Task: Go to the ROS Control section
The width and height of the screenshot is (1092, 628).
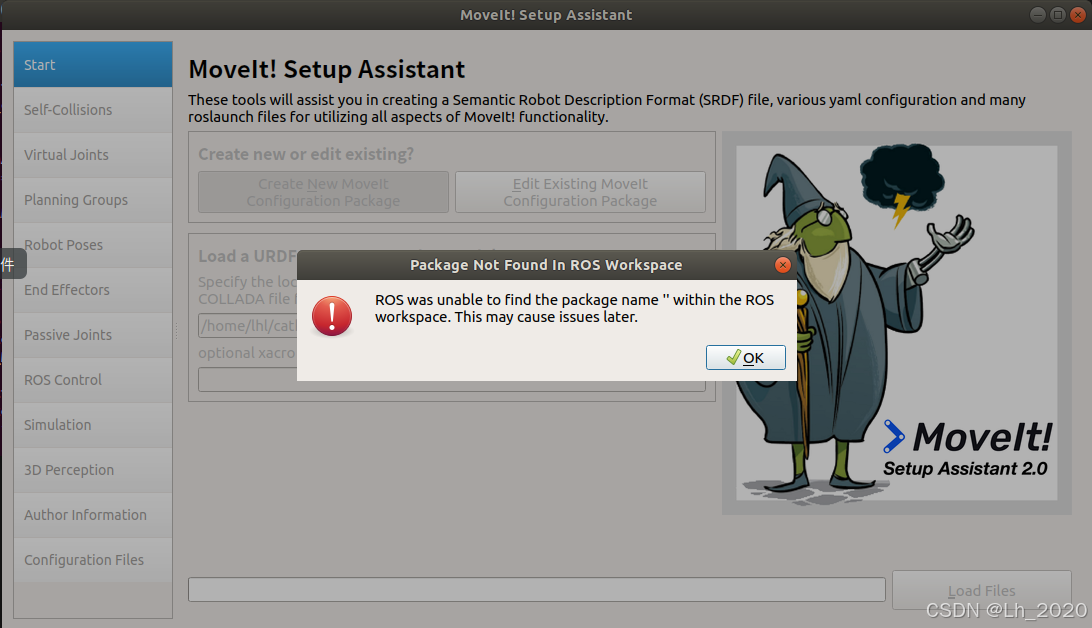Action: point(93,380)
